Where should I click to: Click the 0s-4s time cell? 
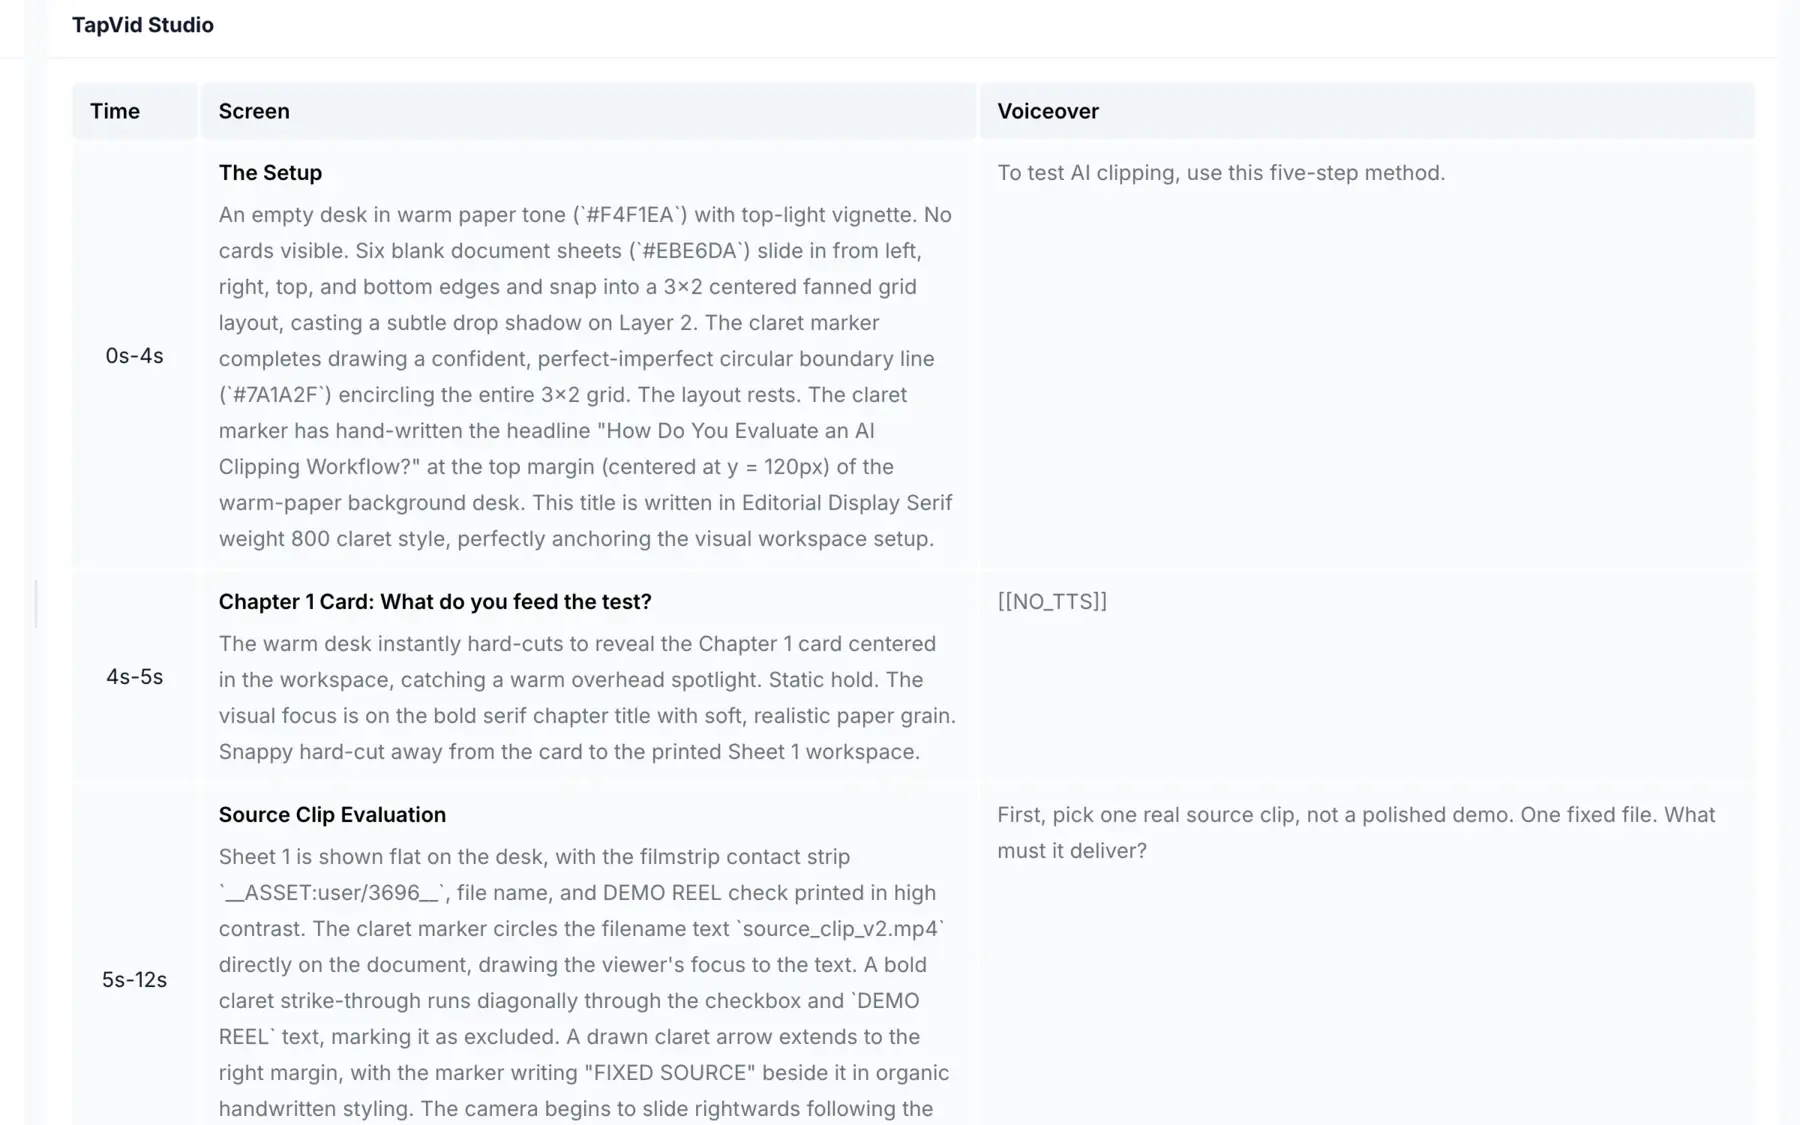pos(134,356)
